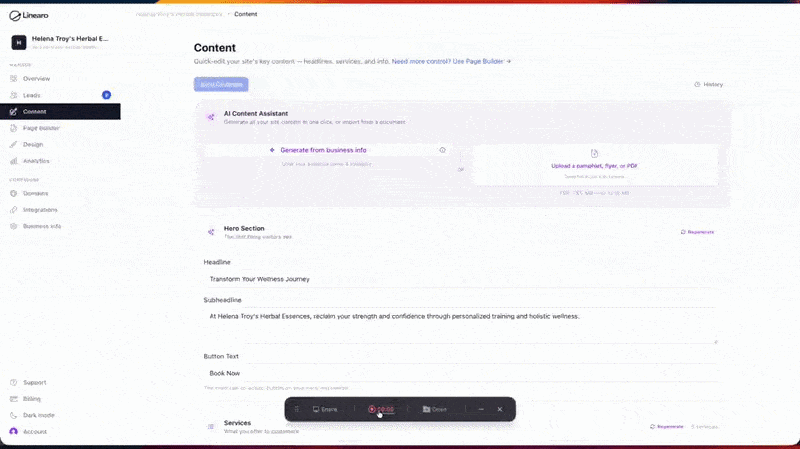Toggle Dark mode

click(x=38, y=415)
